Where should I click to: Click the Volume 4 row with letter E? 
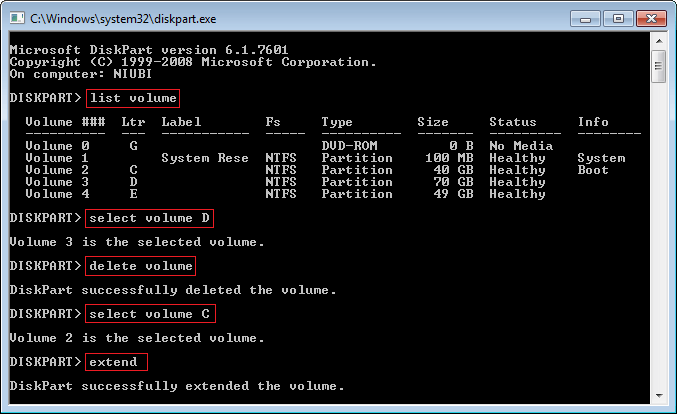pyautogui.click(x=300, y=194)
